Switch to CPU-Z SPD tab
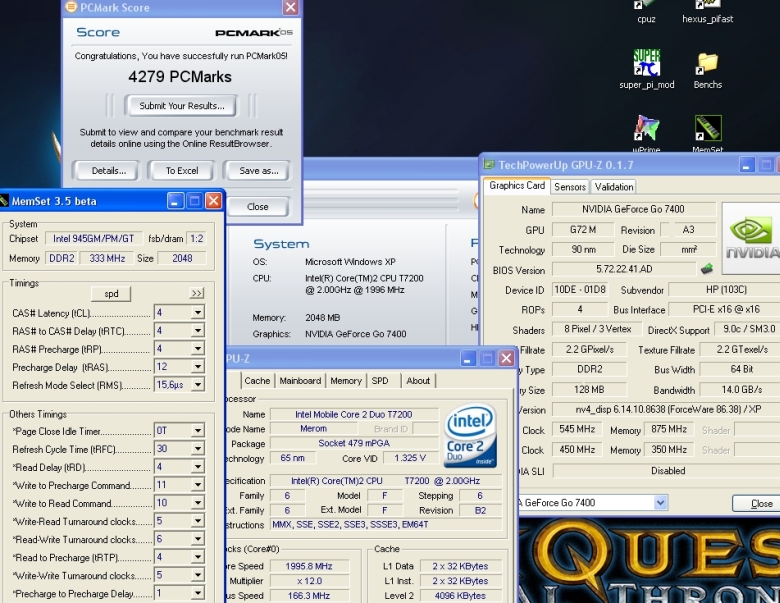The image size is (780, 603). [380, 381]
